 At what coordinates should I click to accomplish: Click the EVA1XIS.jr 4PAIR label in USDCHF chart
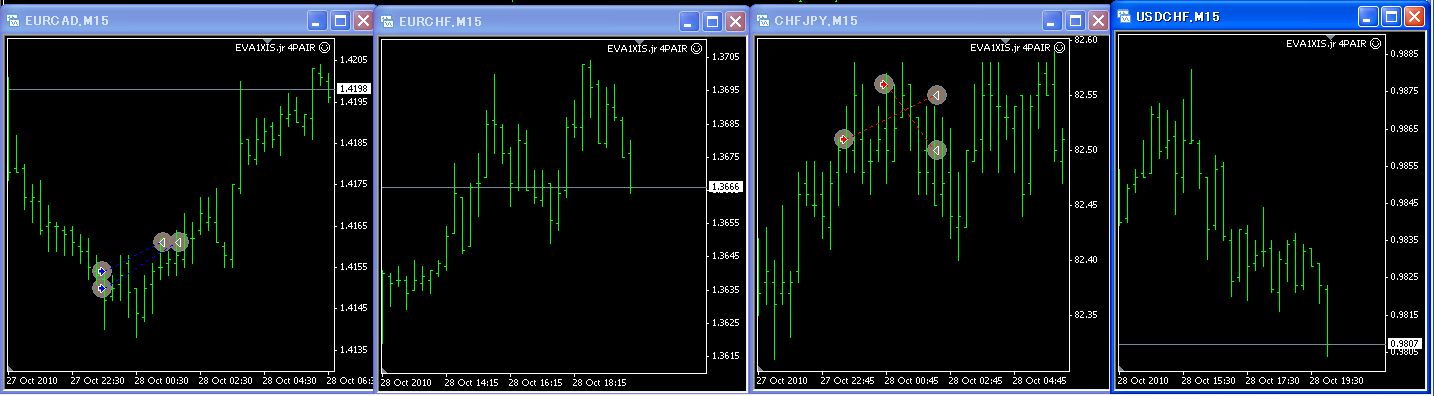click(1325, 43)
